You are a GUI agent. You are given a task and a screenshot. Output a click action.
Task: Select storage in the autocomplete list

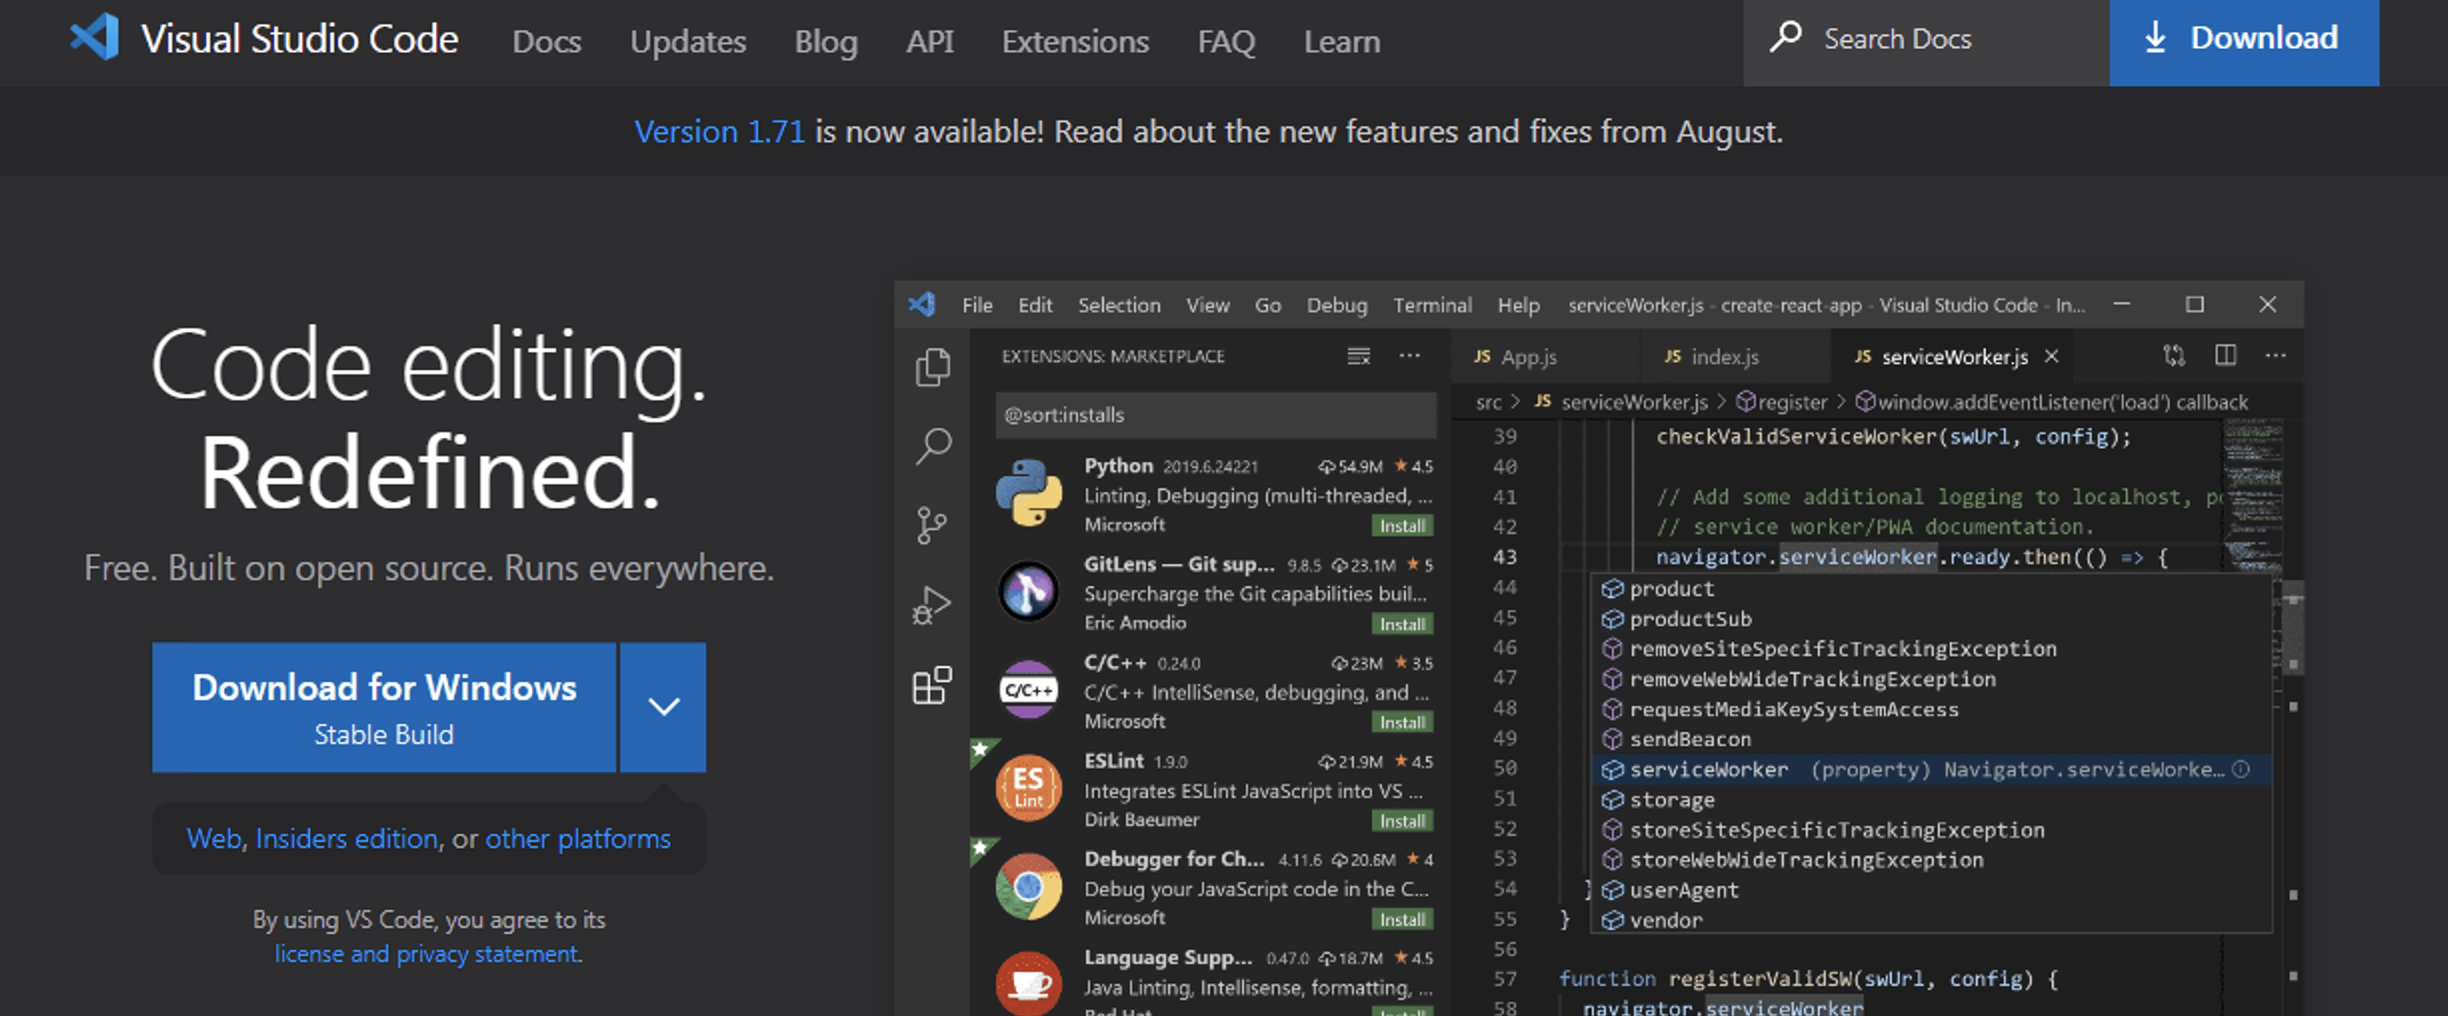pos(1672,800)
